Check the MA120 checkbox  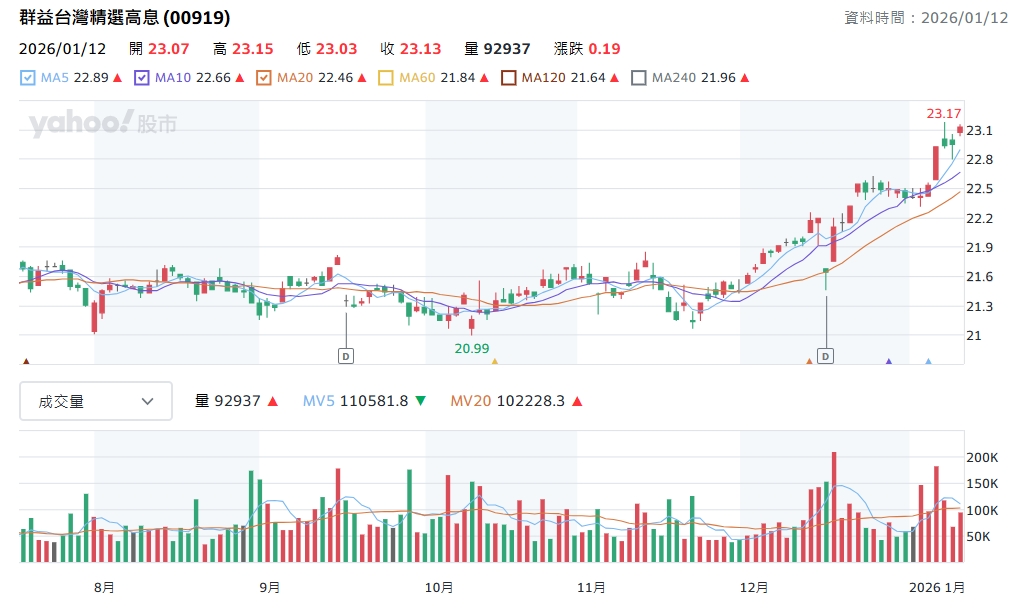[508, 78]
